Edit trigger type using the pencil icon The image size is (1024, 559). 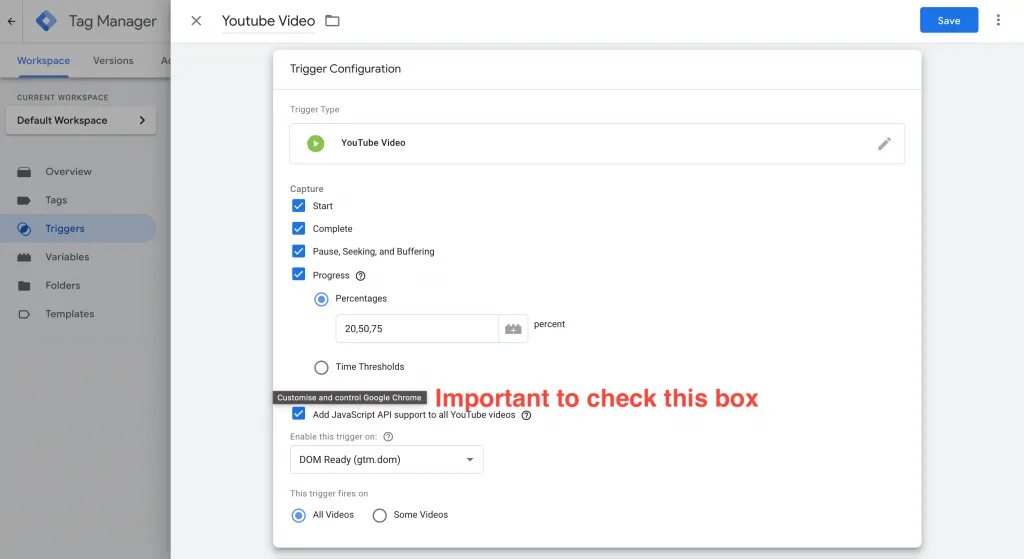884,144
